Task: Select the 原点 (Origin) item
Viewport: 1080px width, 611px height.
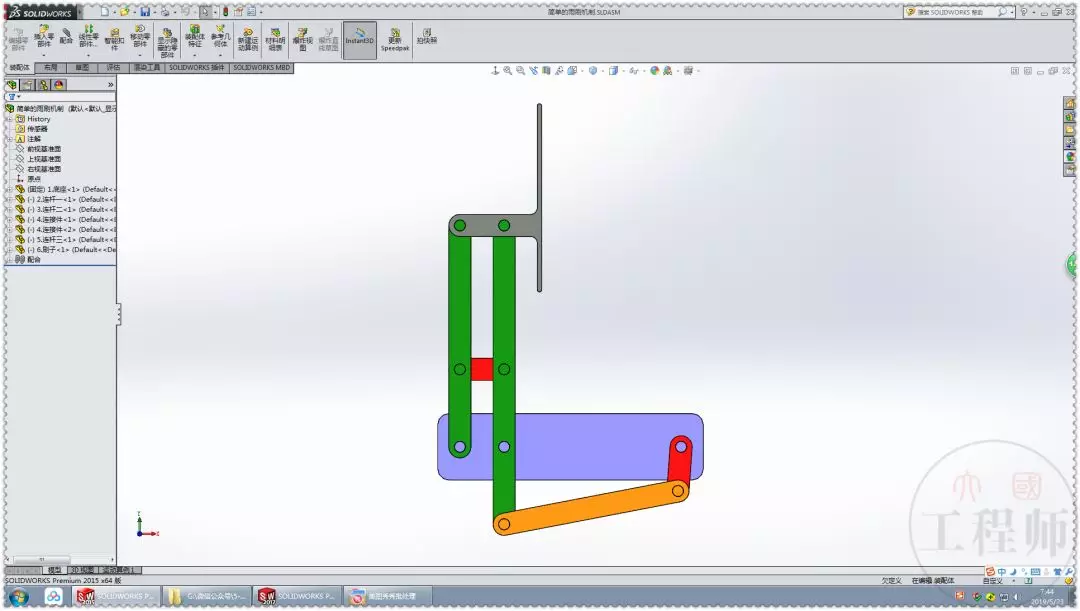Action: tap(34, 179)
